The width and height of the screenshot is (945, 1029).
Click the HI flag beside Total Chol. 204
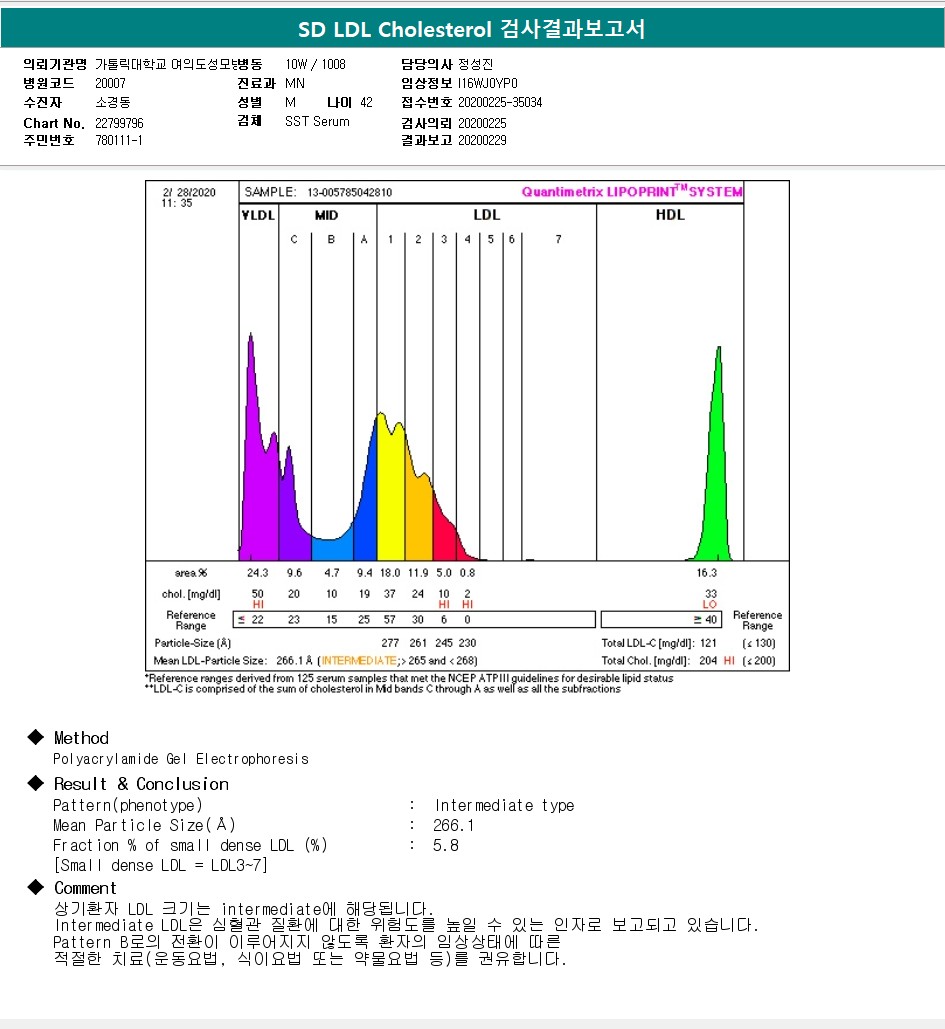pos(728,661)
